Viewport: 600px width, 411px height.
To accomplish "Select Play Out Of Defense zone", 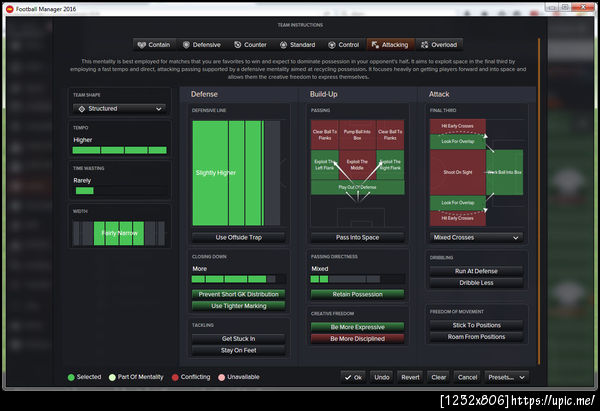I will click(x=357, y=188).
